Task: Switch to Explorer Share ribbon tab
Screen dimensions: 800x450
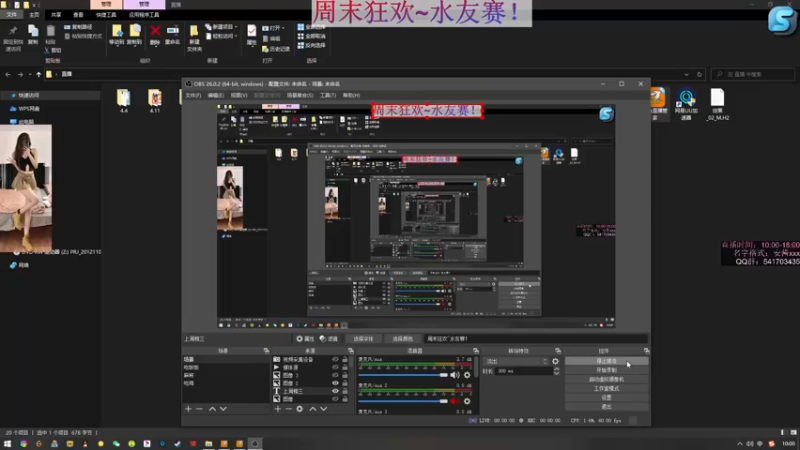Action: click(56, 15)
